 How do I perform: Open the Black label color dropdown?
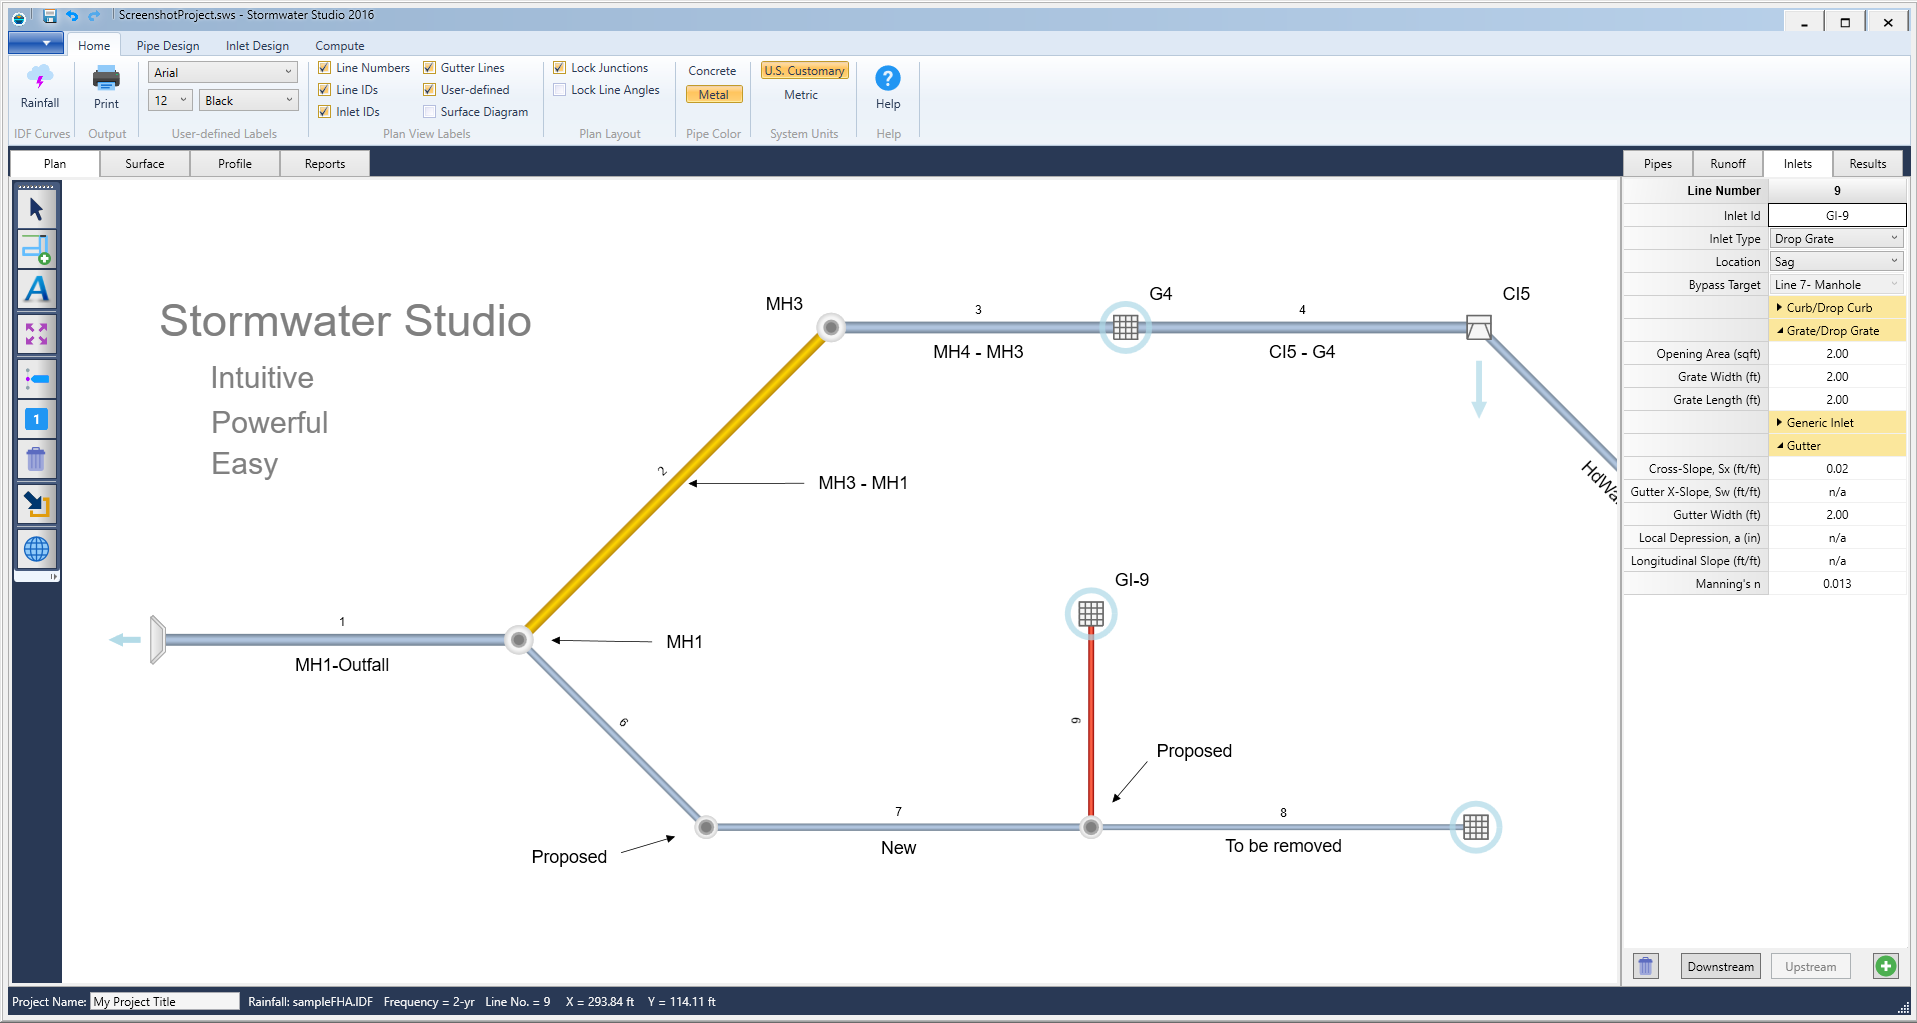pyautogui.click(x=248, y=101)
